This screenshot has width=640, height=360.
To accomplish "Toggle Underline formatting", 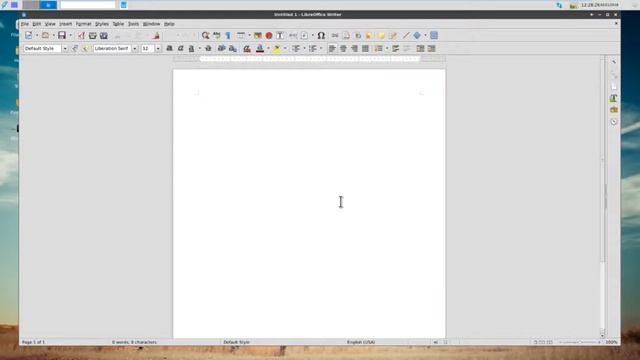I will tap(191, 49).
